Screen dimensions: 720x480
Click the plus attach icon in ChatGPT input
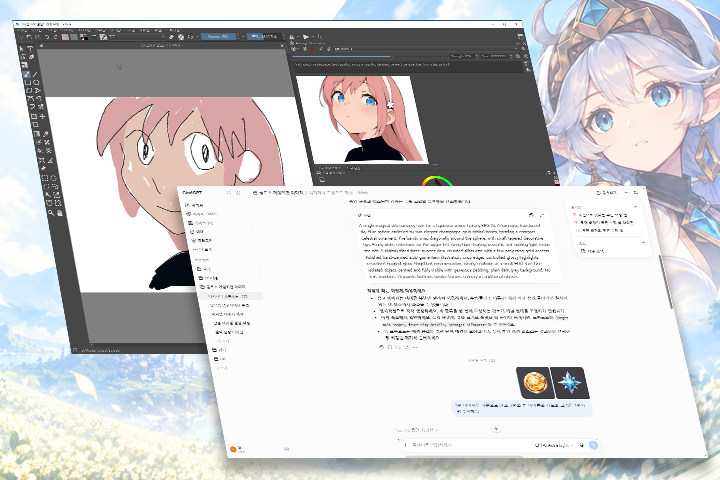tap(405, 445)
